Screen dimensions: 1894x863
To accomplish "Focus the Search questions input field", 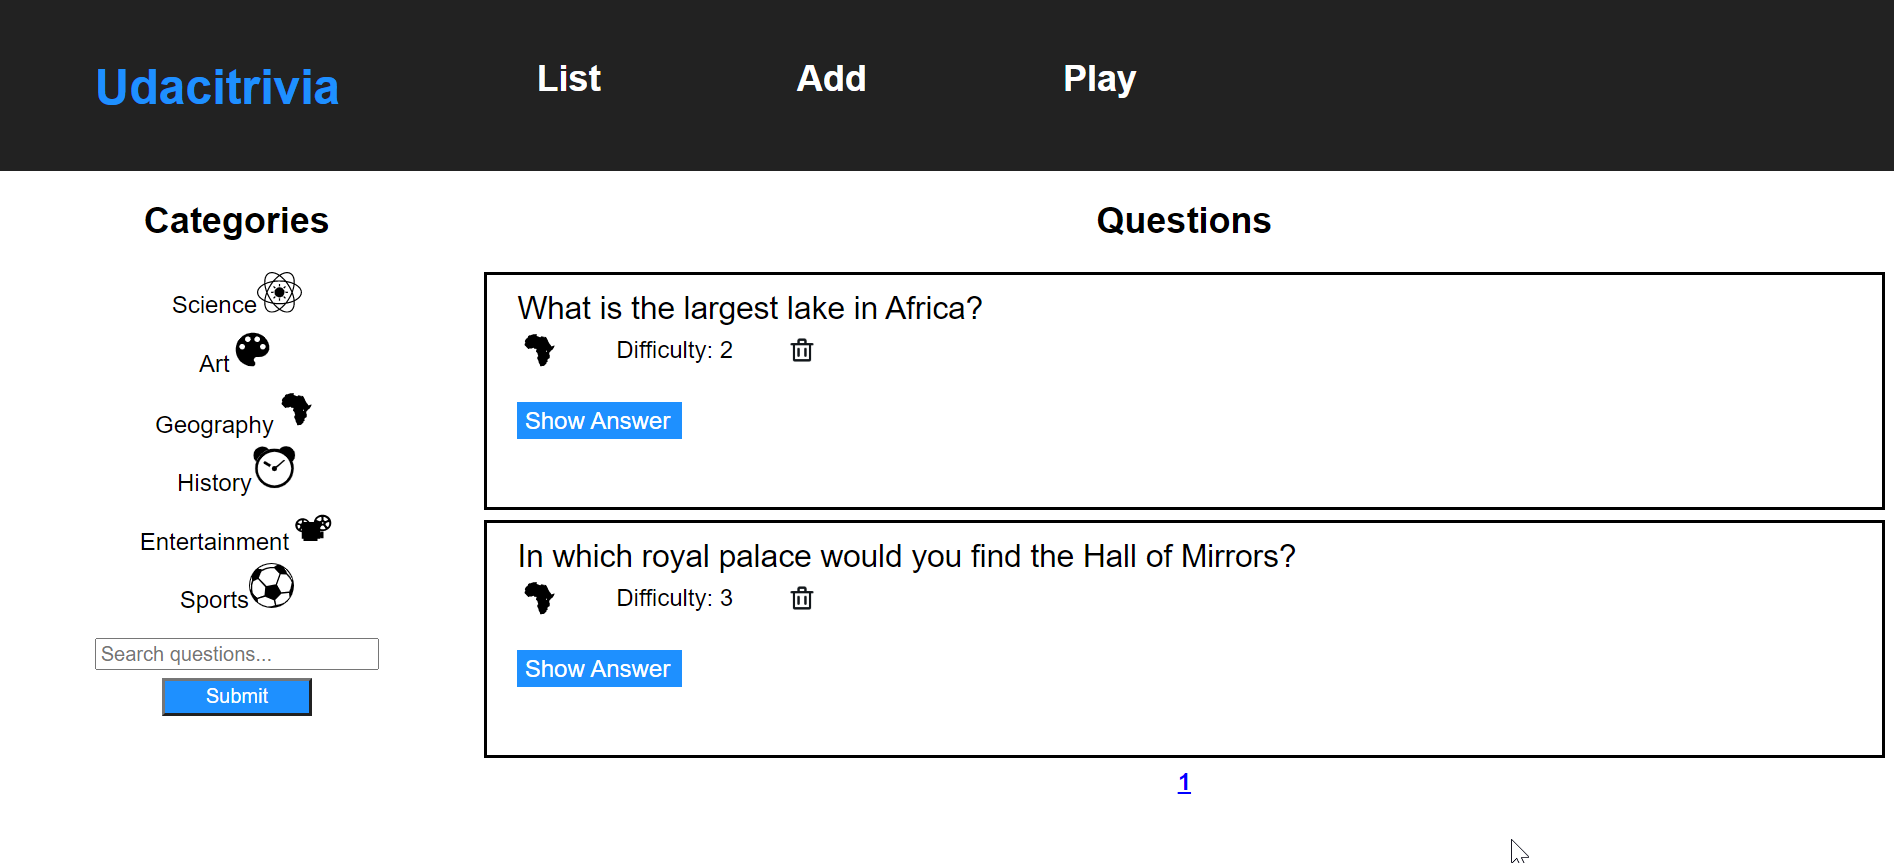I will (x=237, y=654).
